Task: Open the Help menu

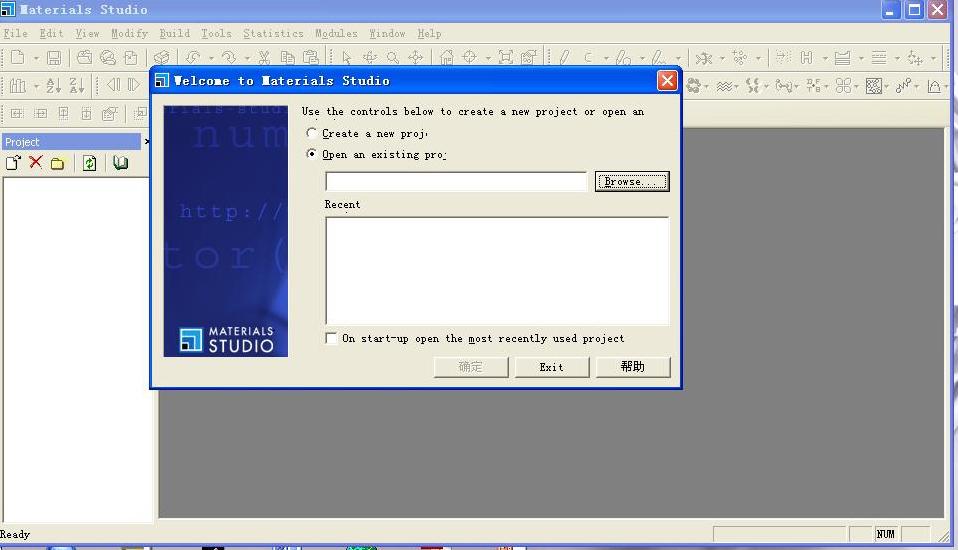Action: tap(429, 33)
